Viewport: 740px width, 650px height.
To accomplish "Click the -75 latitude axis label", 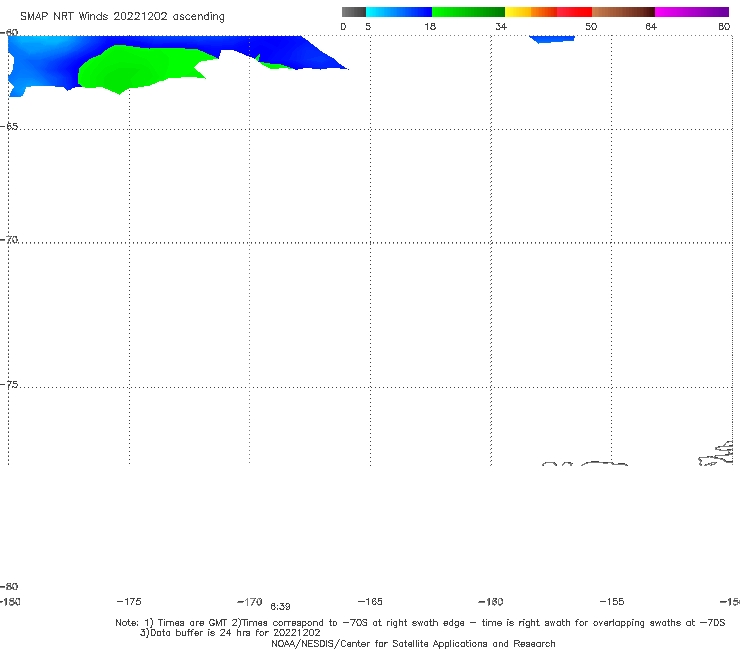I will point(9,385).
